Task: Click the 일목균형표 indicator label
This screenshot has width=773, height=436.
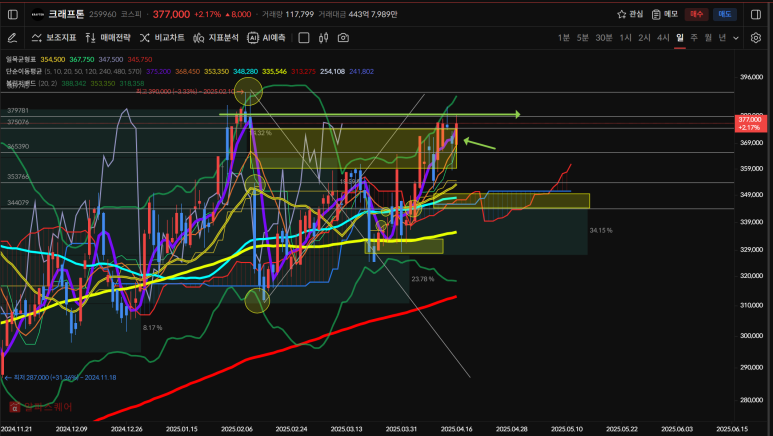Action: click(x=21, y=59)
